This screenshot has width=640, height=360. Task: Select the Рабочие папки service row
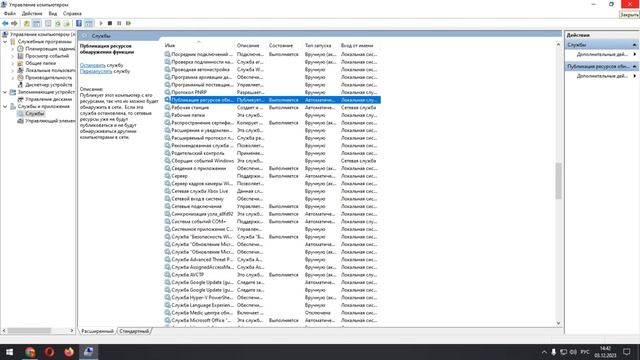(x=272, y=115)
